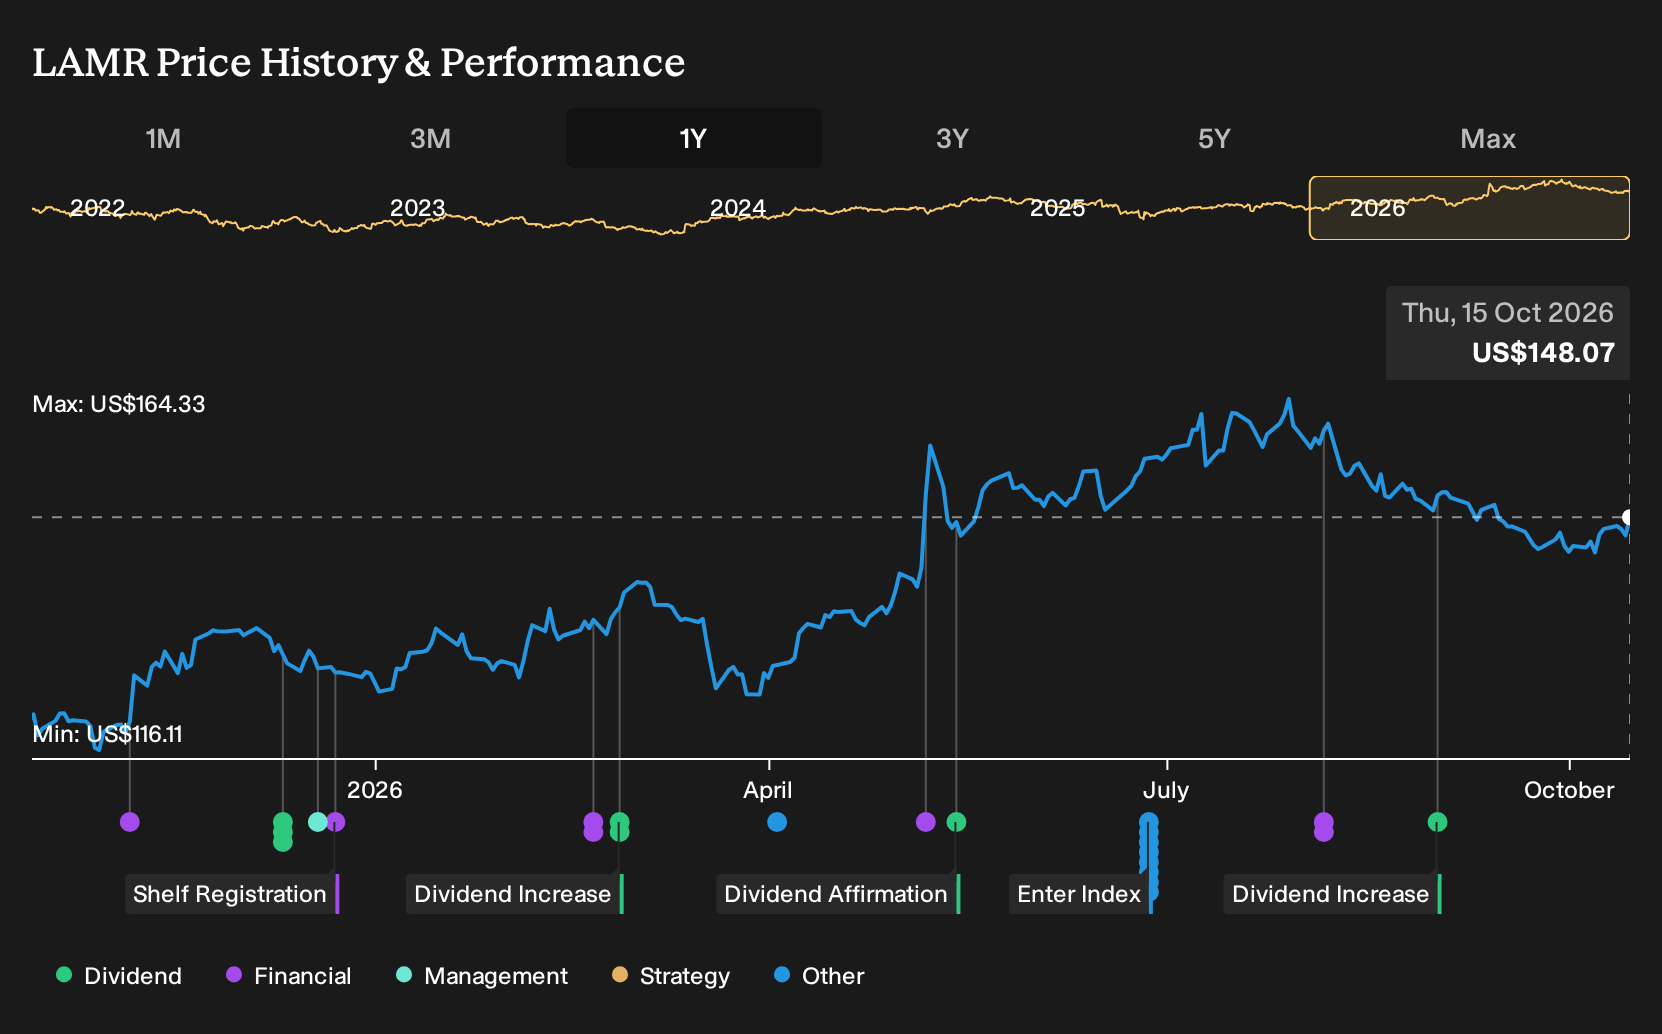Select the 1M time range tab
Screen dimensions: 1662x1034
coord(163,138)
